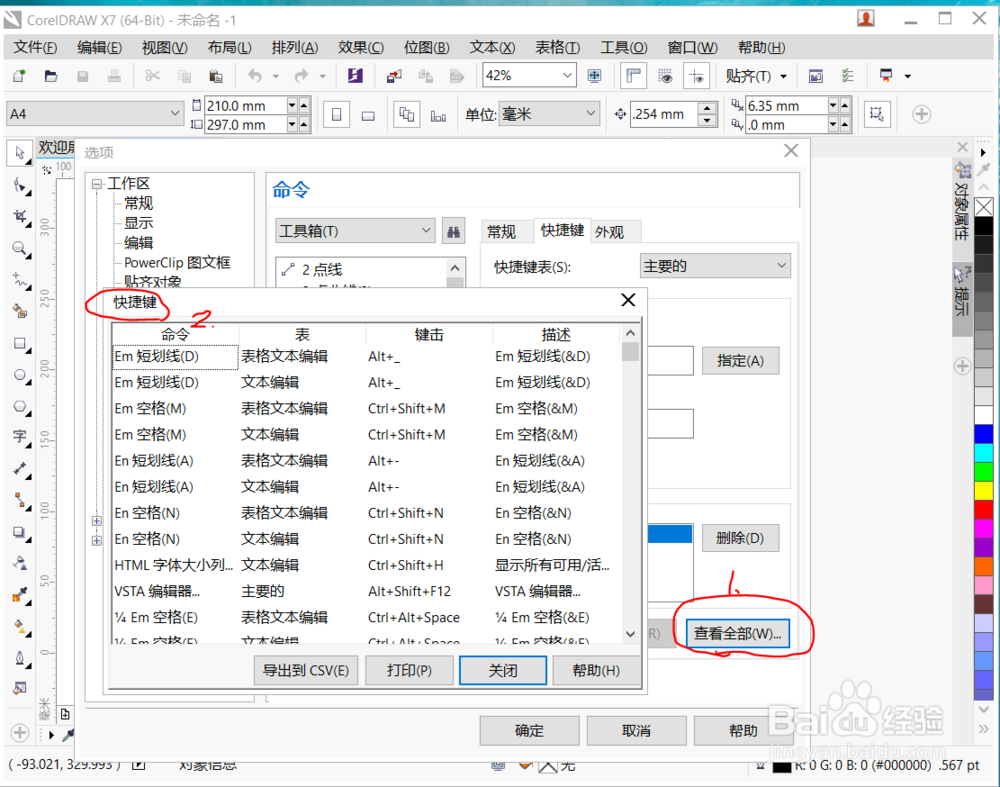This screenshot has height=787, width=1000.
Task: Open the undo history dropdown arrow
Action: tap(276, 77)
